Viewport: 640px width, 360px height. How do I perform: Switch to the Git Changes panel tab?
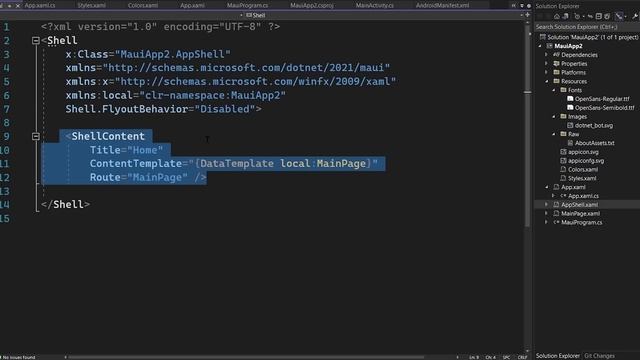[599, 356]
